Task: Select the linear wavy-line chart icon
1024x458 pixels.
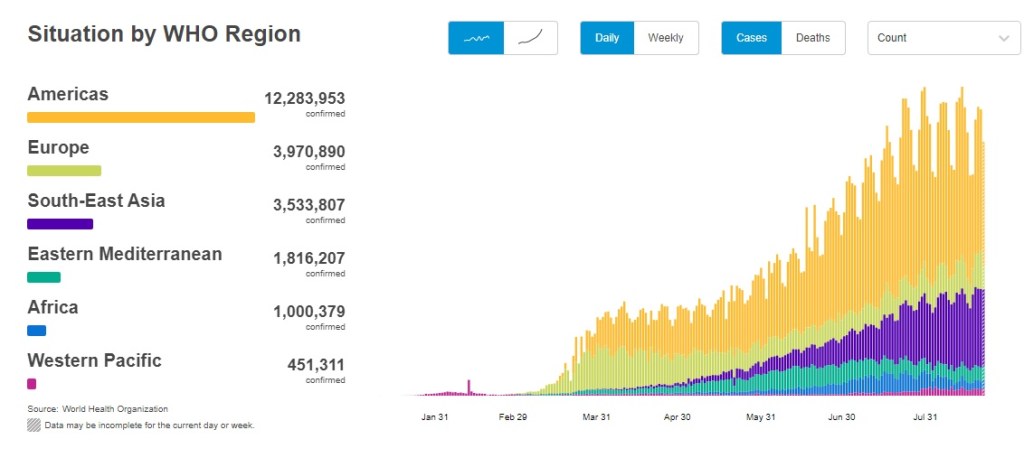Action: 476,38
